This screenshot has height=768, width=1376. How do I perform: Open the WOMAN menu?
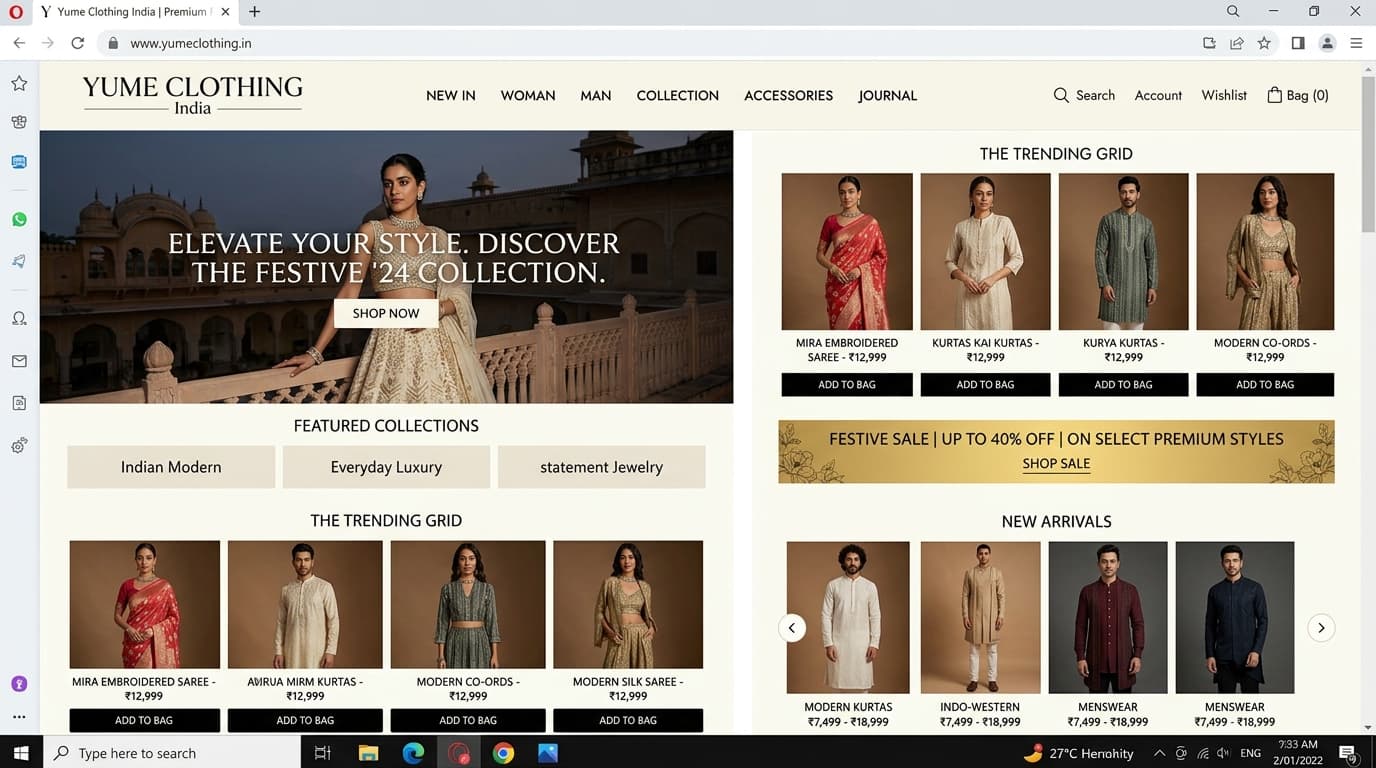pyautogui.click(x=528, y=96)
